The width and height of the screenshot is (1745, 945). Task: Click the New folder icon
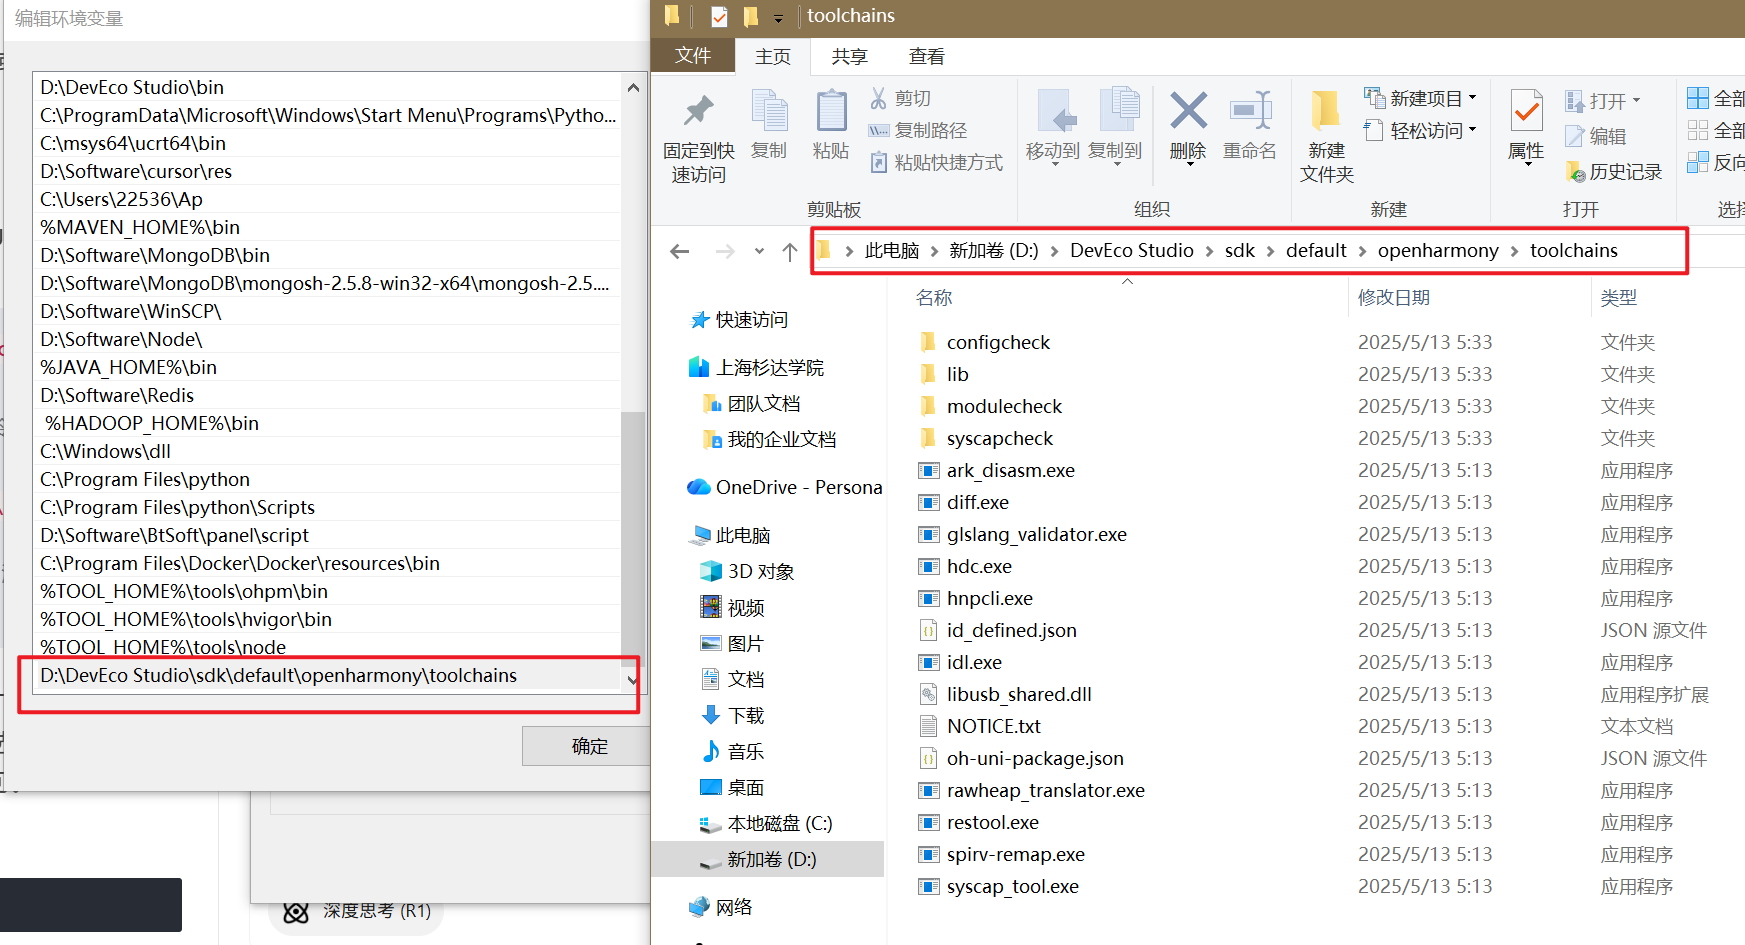coord(1325,110)
